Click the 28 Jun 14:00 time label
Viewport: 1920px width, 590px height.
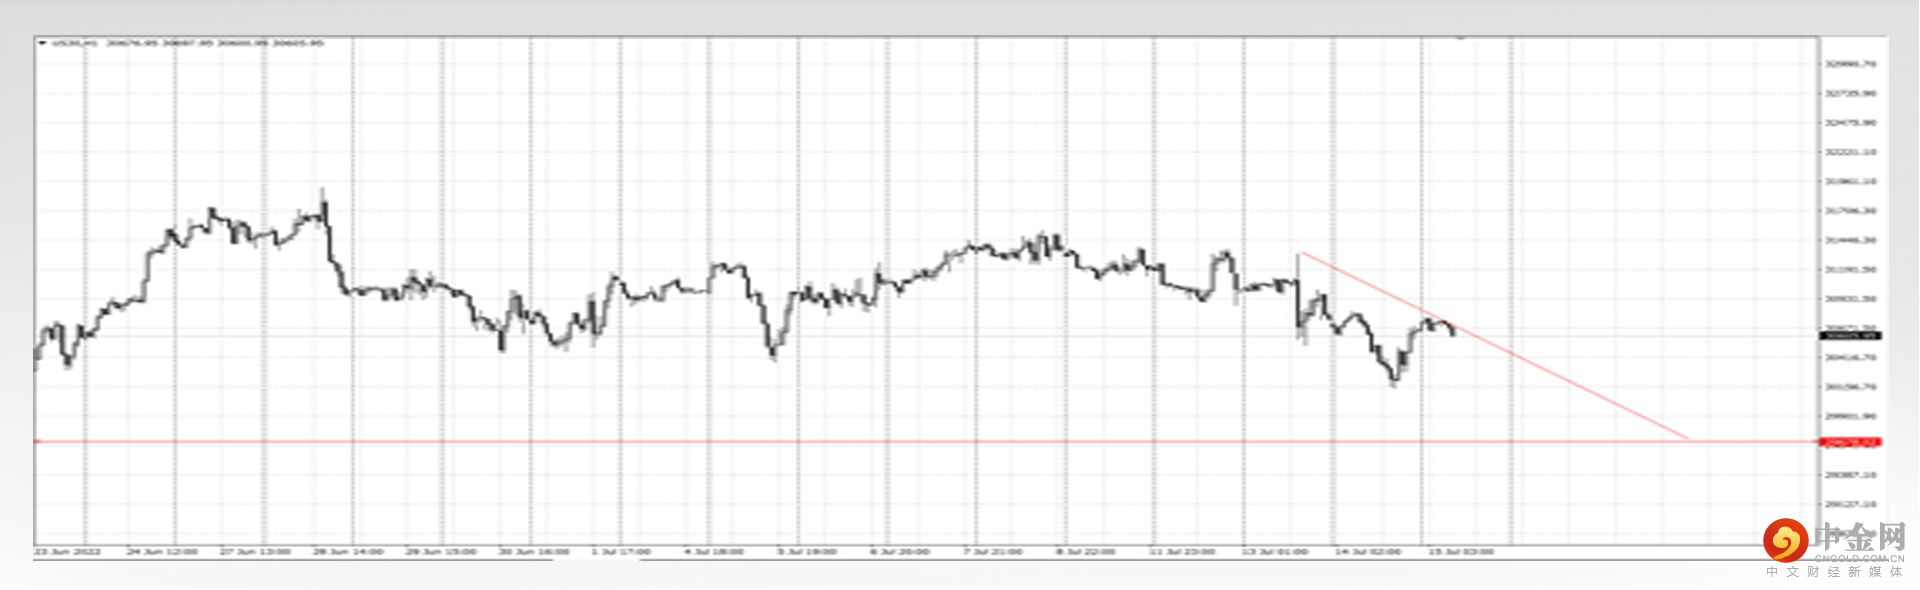coord(348,552)
